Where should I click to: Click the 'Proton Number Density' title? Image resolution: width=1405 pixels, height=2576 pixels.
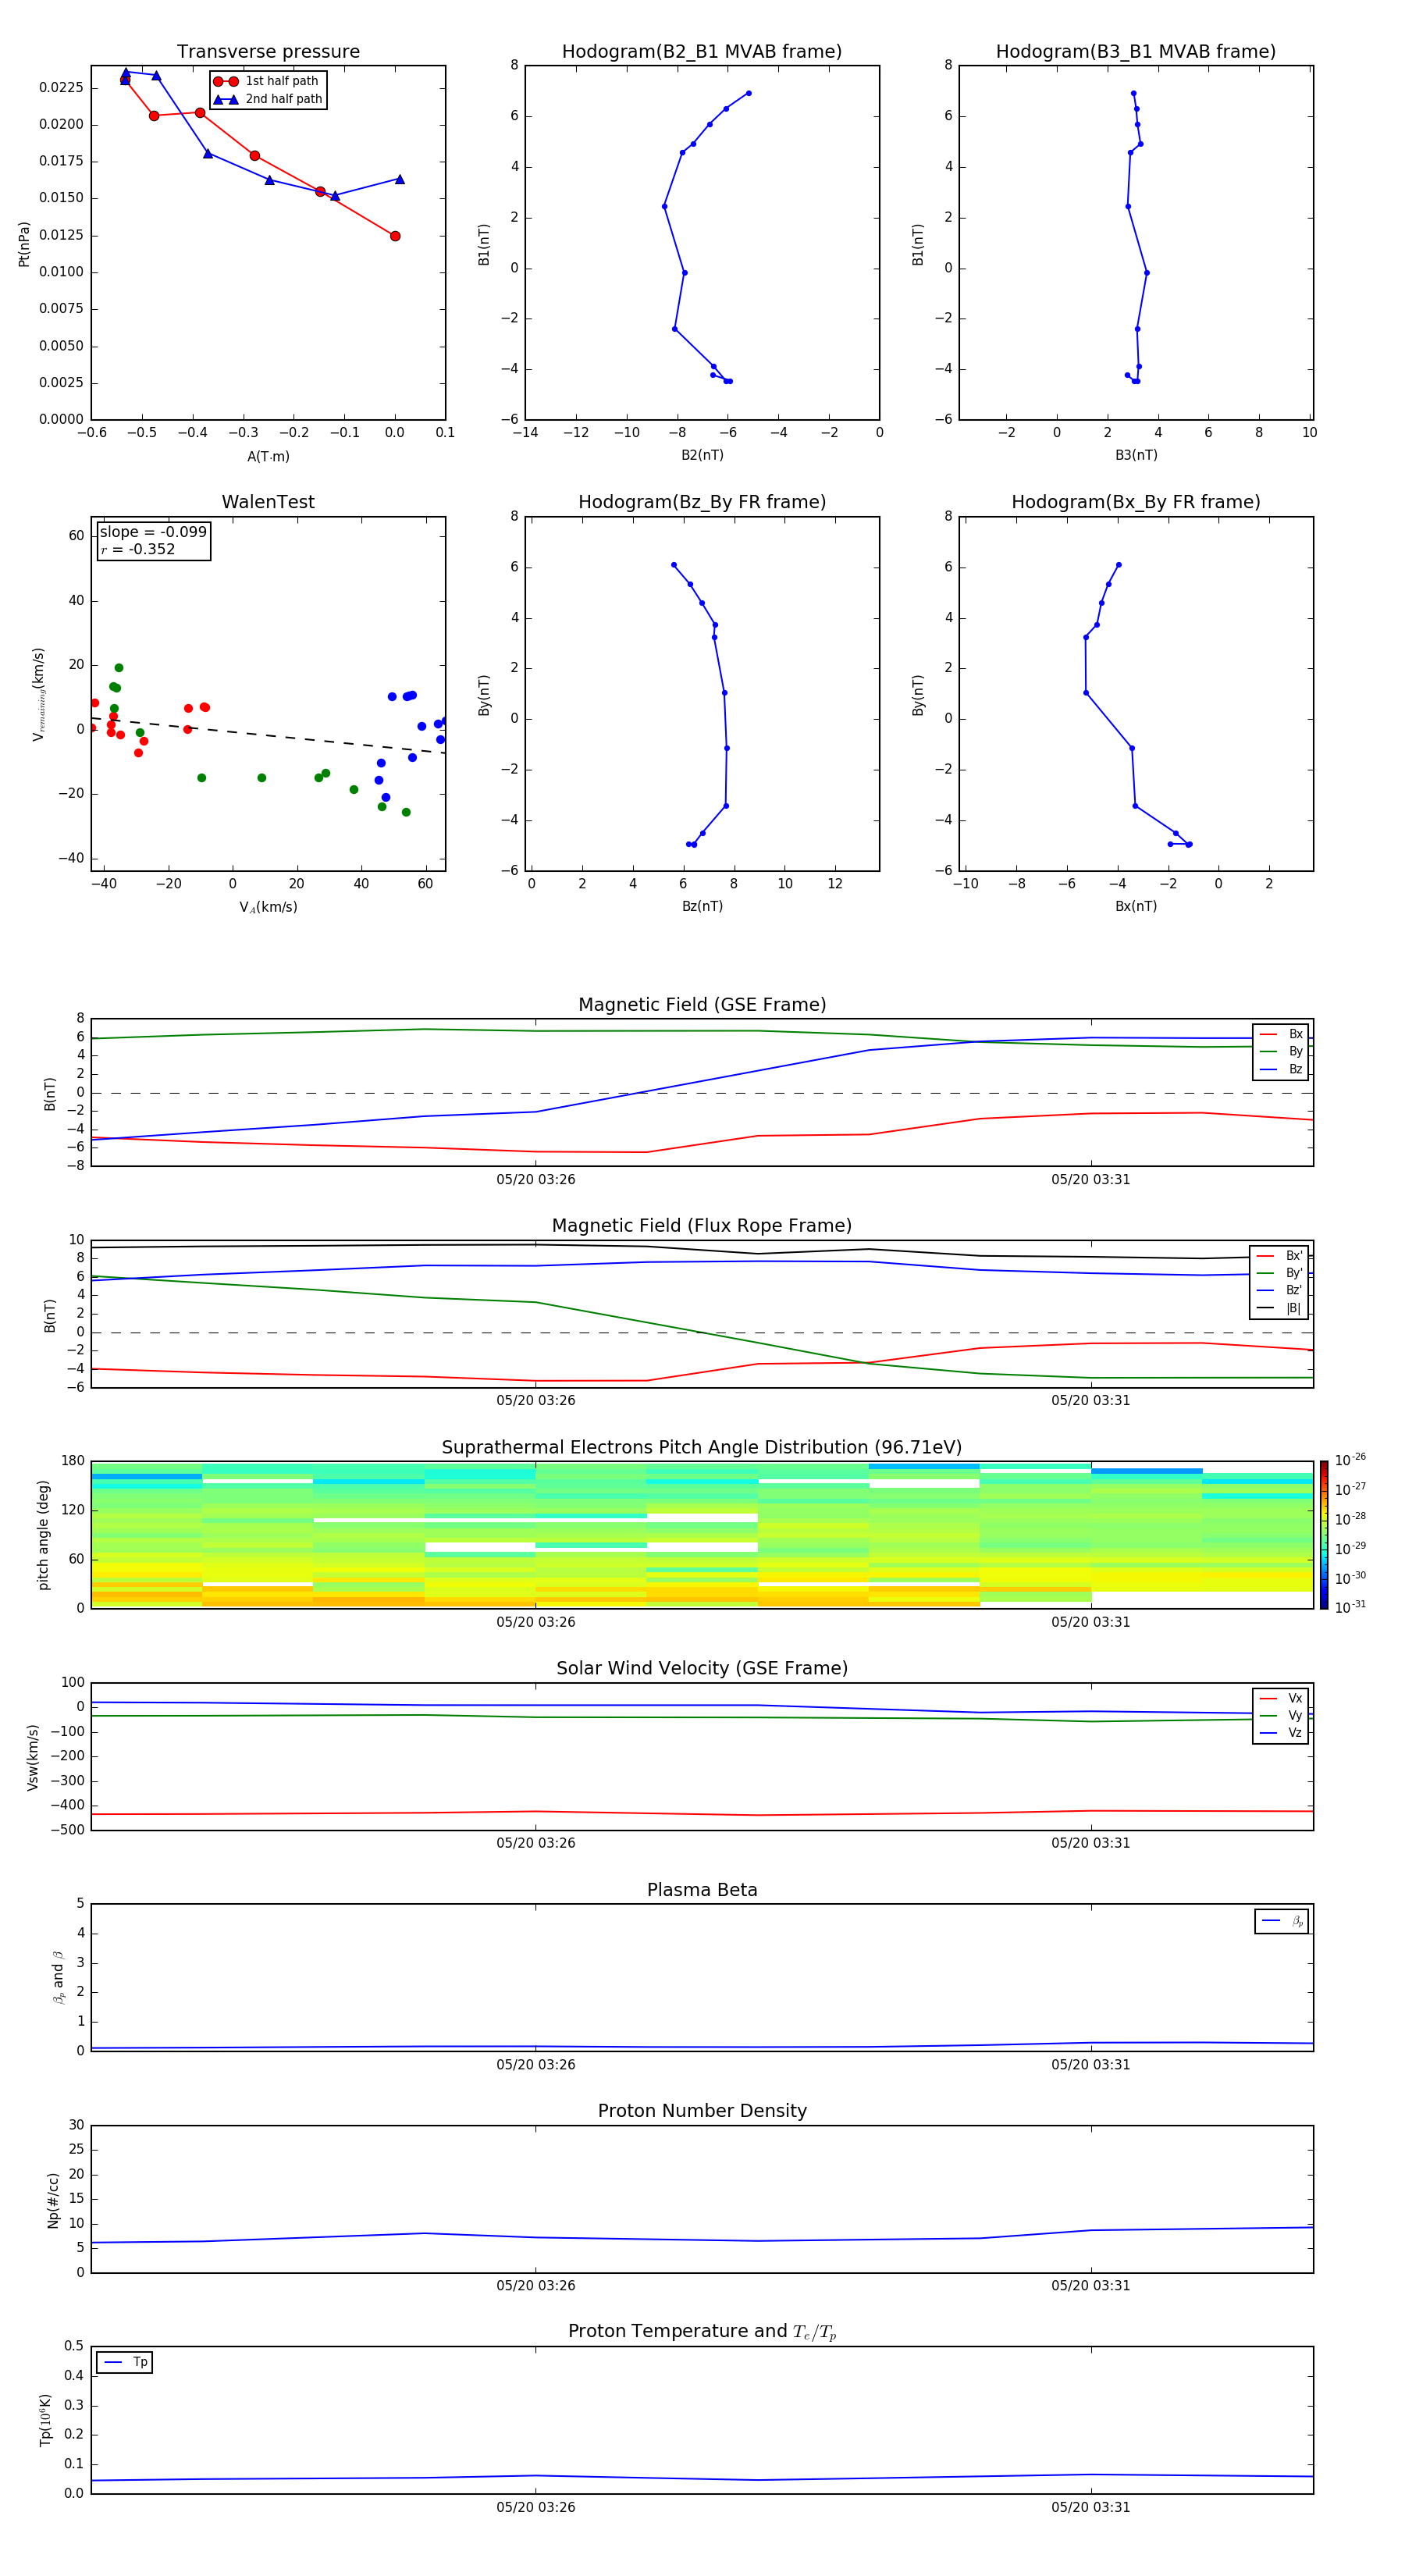click(702, 2111)
